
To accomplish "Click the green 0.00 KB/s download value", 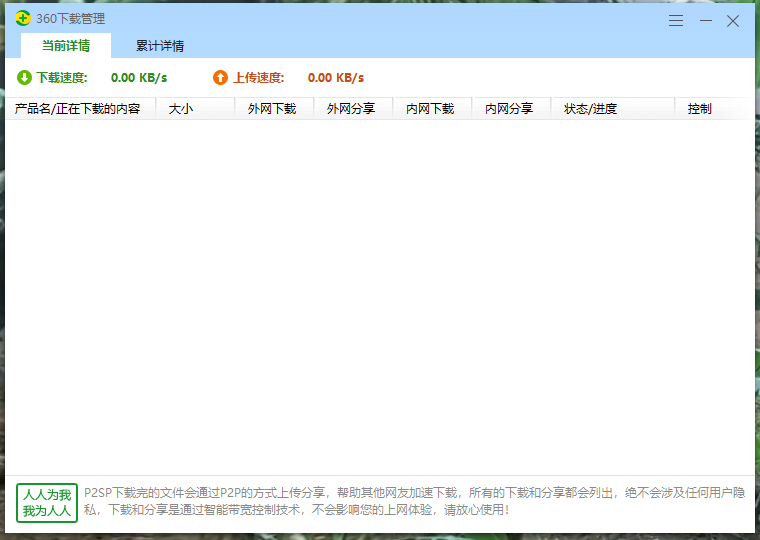I will coord(139,78).
